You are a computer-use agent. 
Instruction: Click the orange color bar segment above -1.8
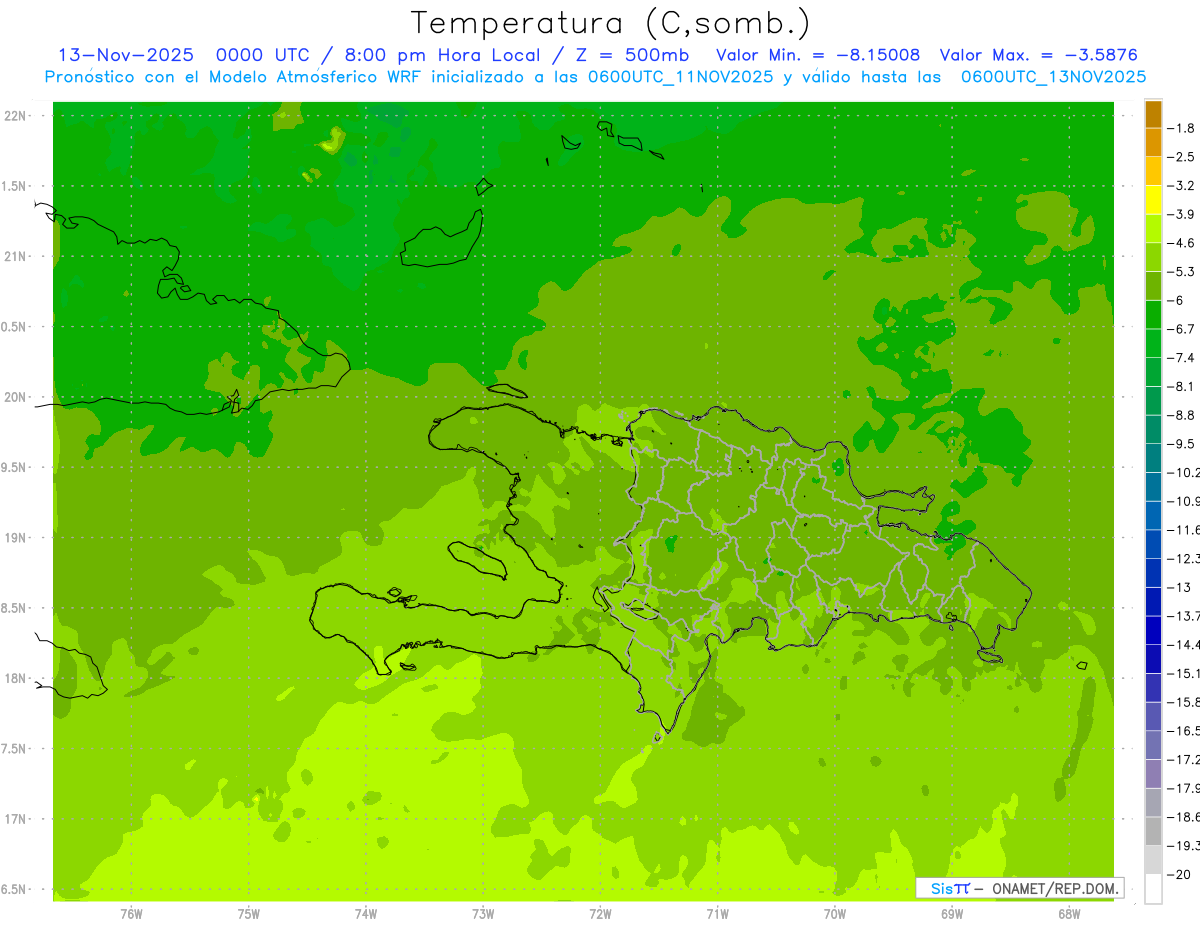pyautogui.click(x=1153, y=114)
